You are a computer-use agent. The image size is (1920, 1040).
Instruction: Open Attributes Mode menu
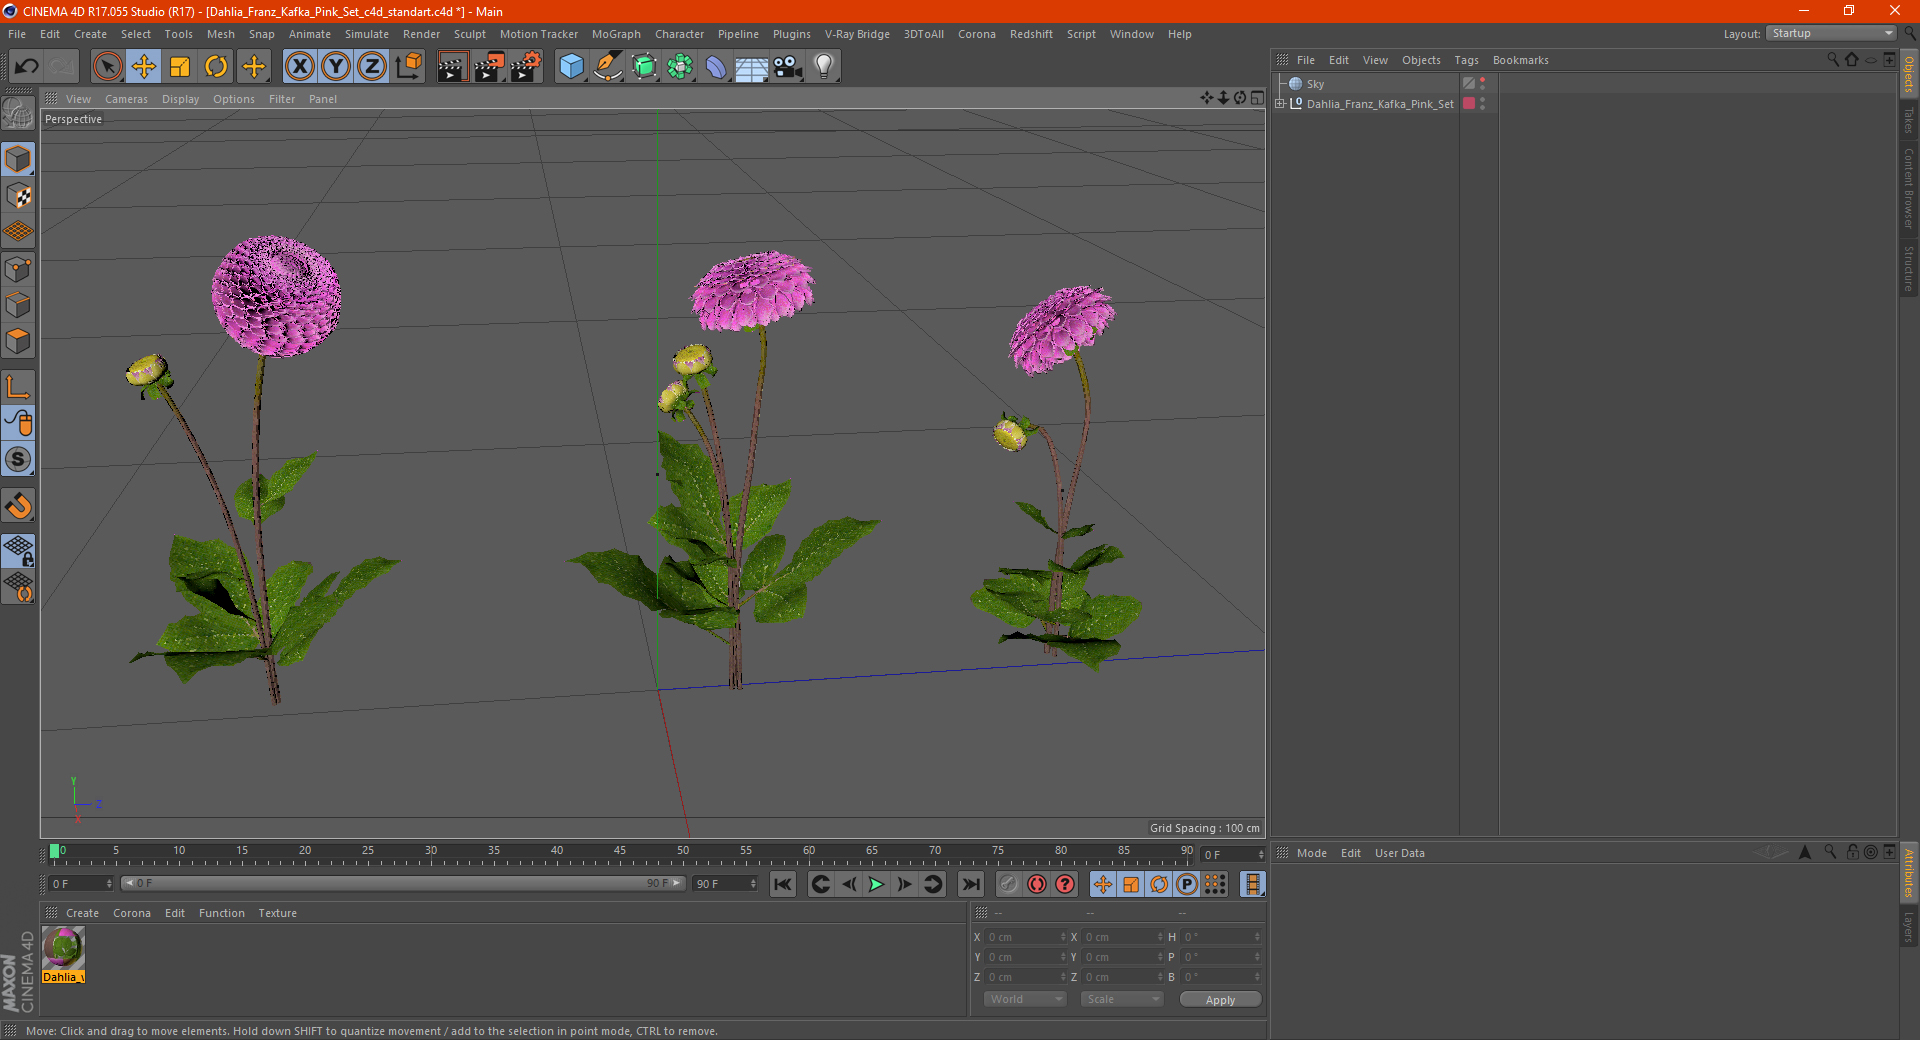[x=1311, y=853]
